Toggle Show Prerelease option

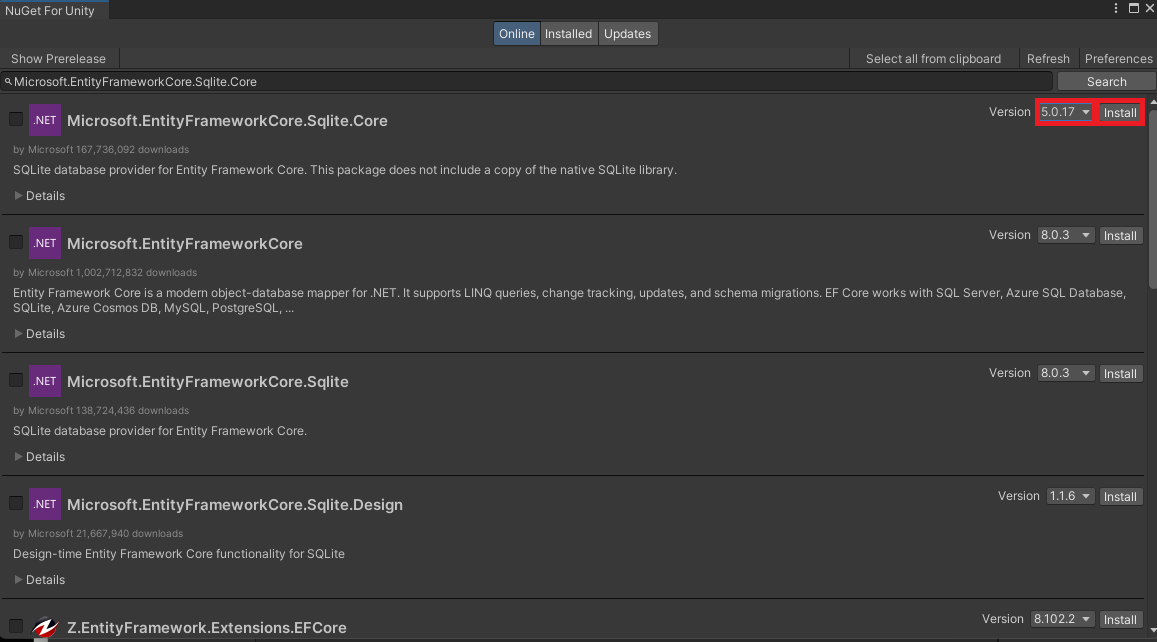58,59
